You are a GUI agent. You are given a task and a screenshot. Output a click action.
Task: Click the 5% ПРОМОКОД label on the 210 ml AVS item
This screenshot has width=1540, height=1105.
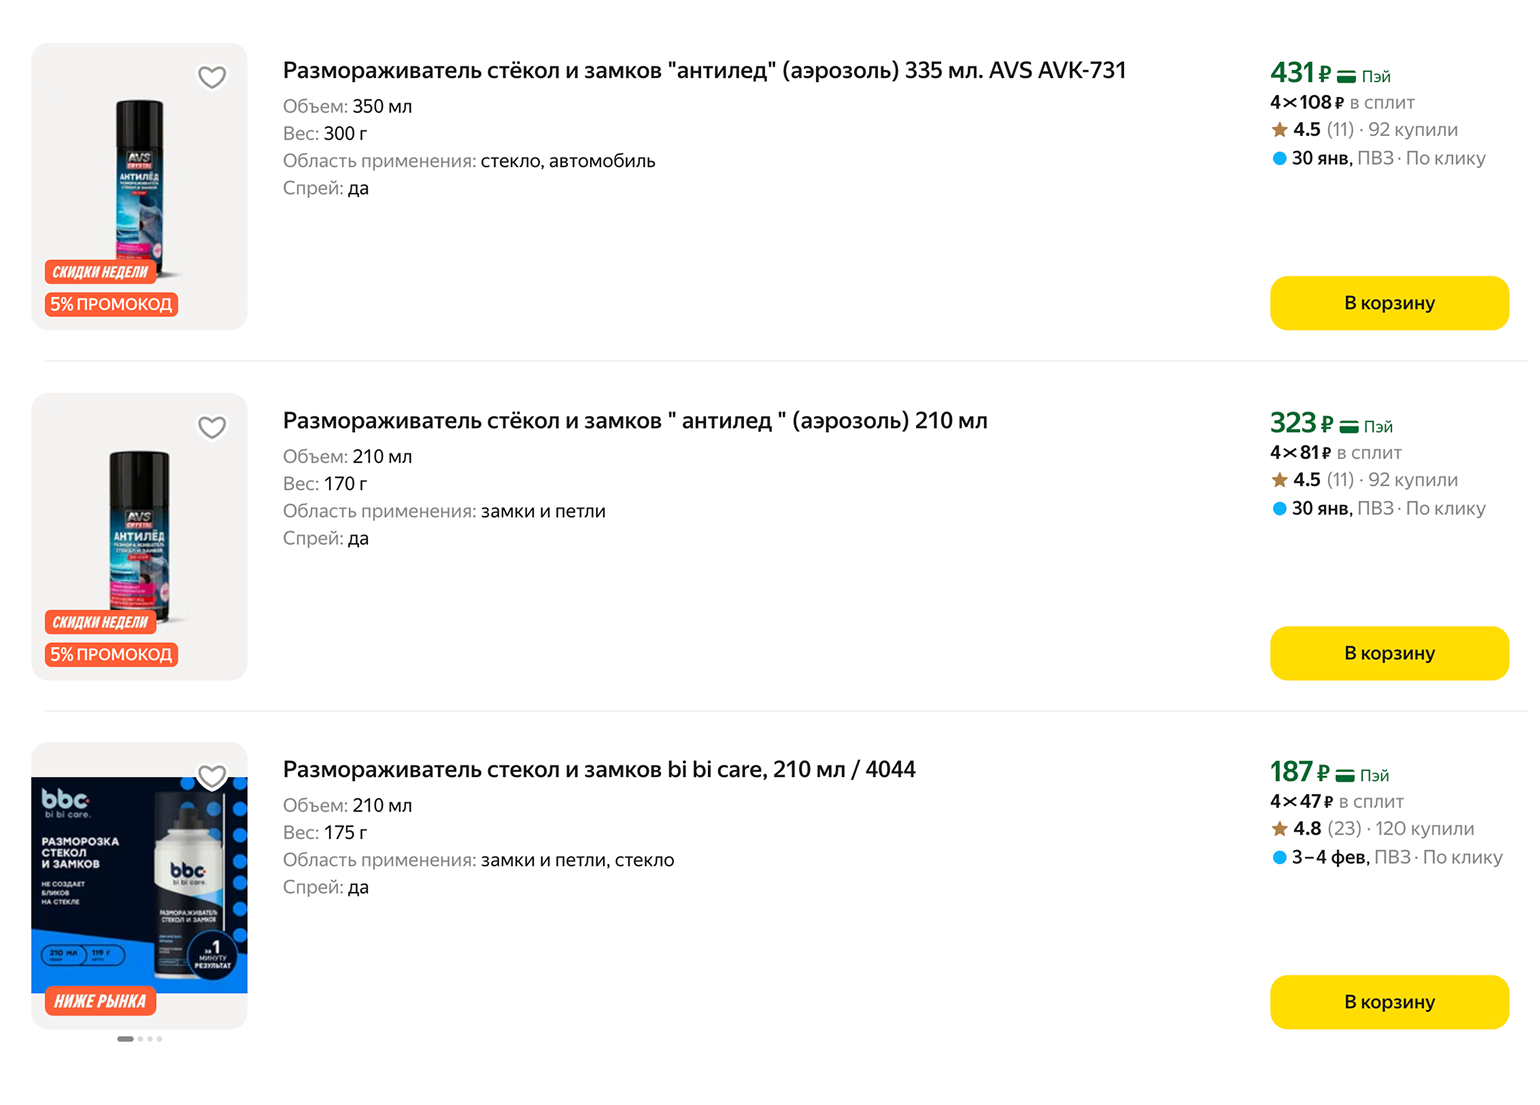coord(110,654)
